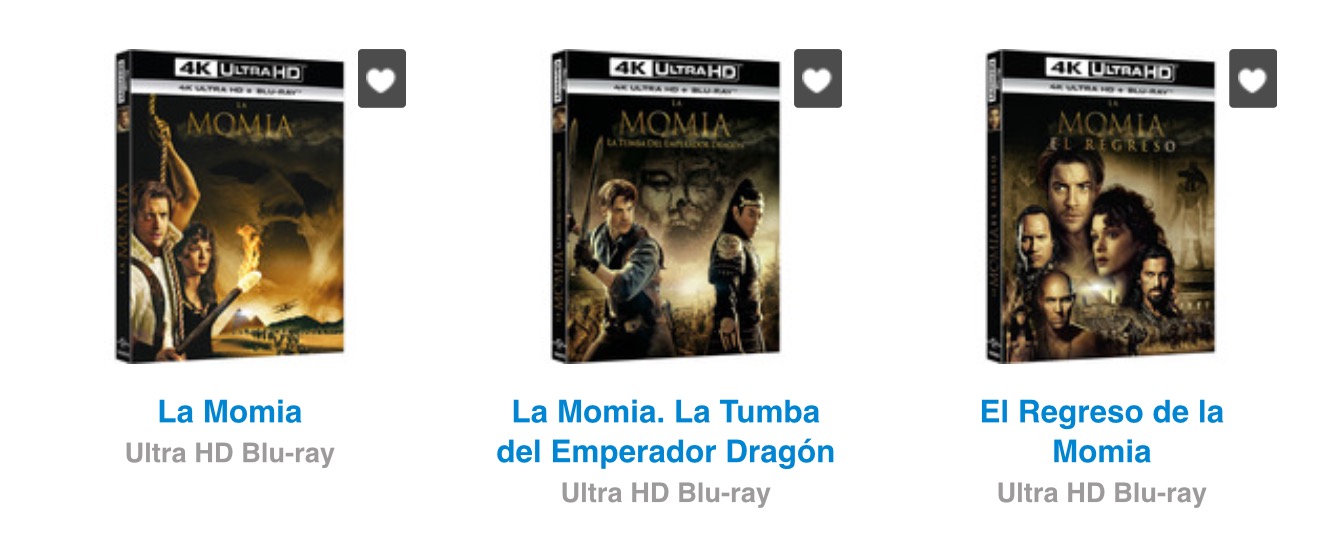
Task: Open the La Momia title link
Action: [230, 412]
